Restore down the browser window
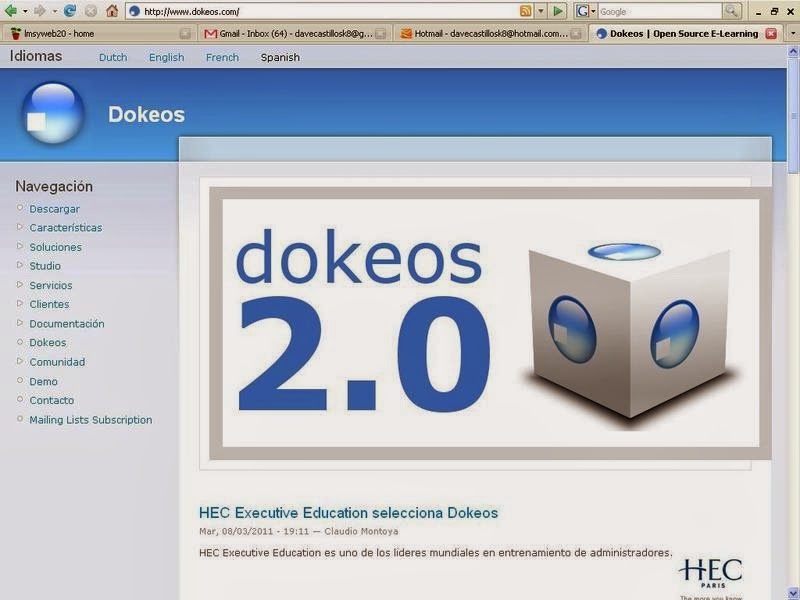Viewport: 800px width, 600px height. click(774, 11)
